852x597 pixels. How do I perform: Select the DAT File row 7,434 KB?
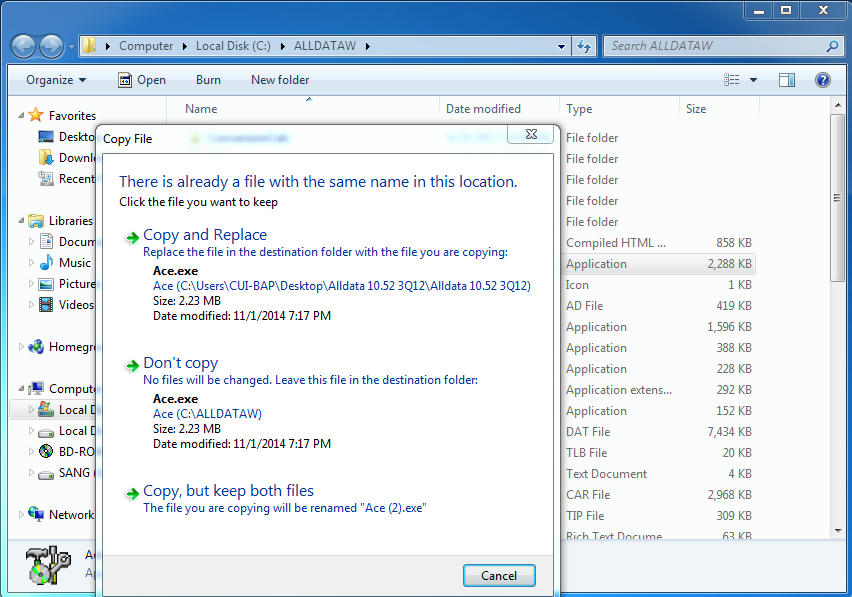(658, 432)
